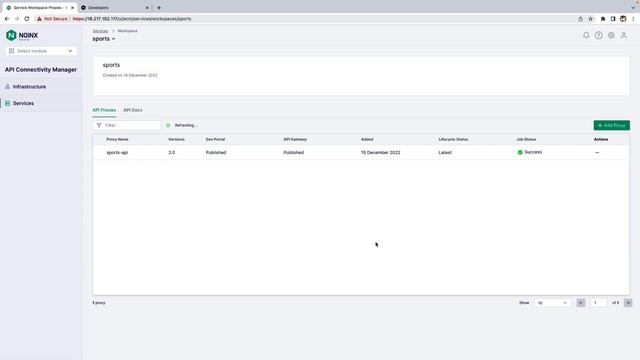Viewport: 640px width, 360px height.
Task: Toggle the browser side panel icon
Action: tap(613, 19)
